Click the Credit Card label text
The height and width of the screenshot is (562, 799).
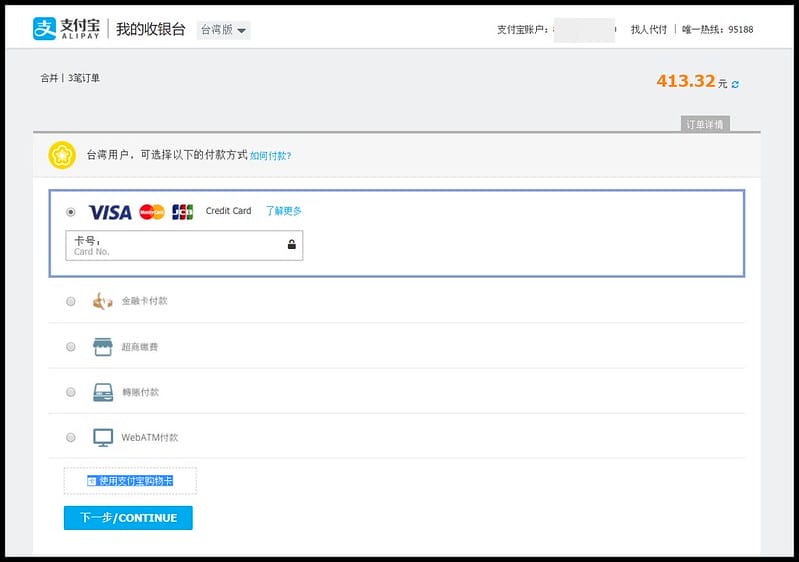click(x=228, y=211)
